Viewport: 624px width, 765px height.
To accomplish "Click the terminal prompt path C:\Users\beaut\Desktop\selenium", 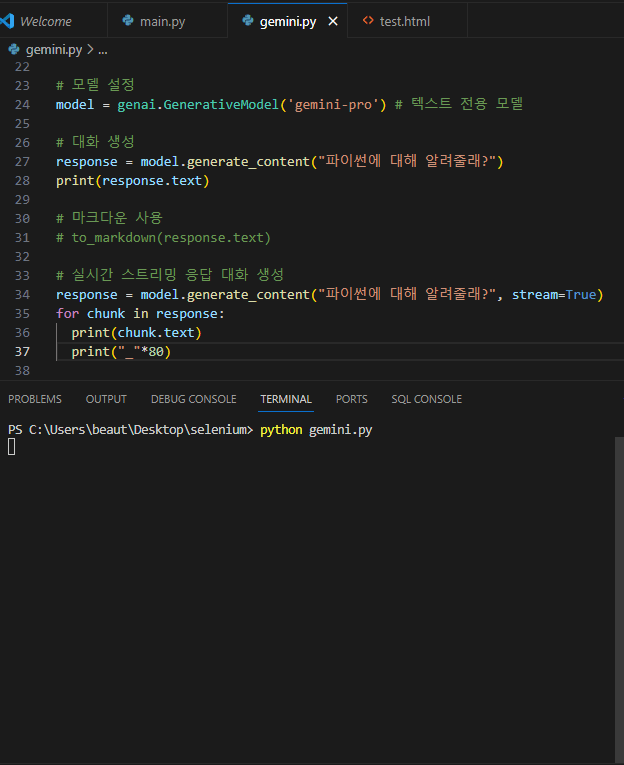I will tap(138, 430).
